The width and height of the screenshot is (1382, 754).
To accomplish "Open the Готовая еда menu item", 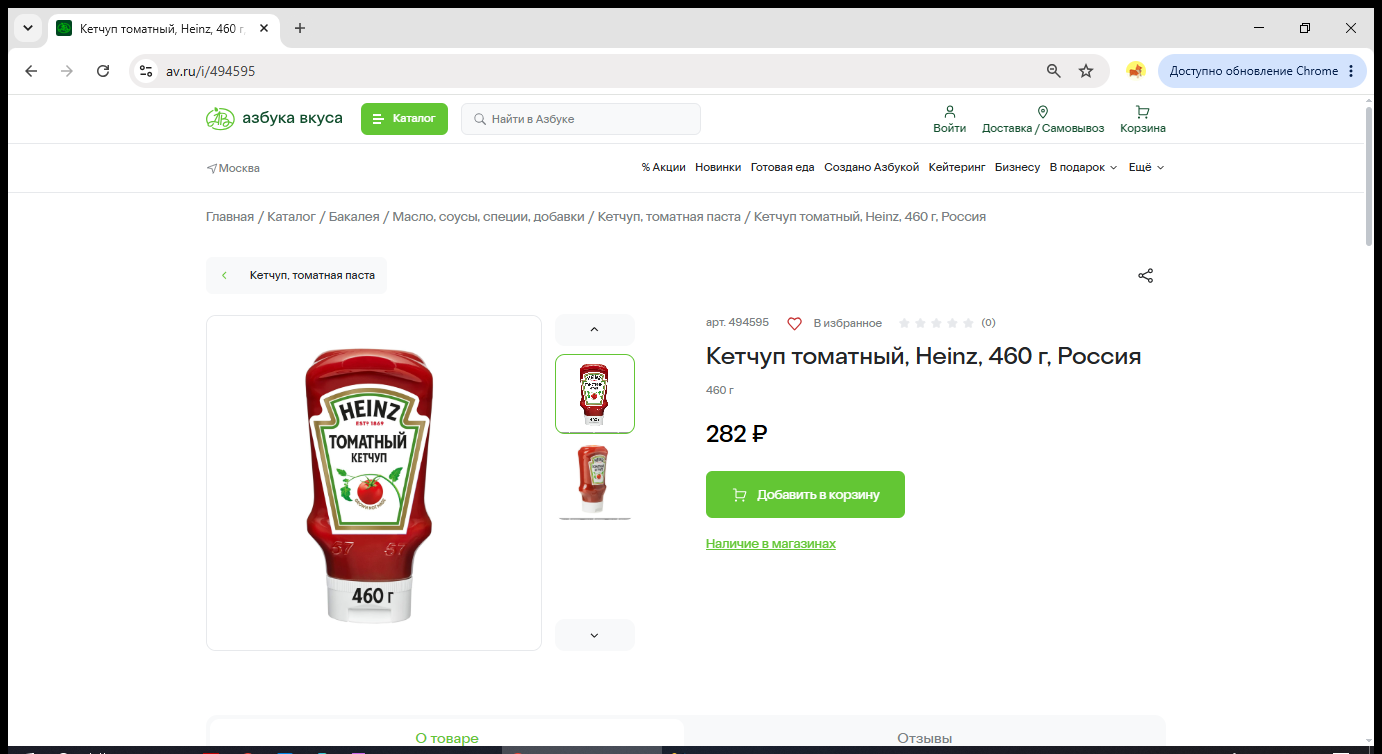I will 783,167.
